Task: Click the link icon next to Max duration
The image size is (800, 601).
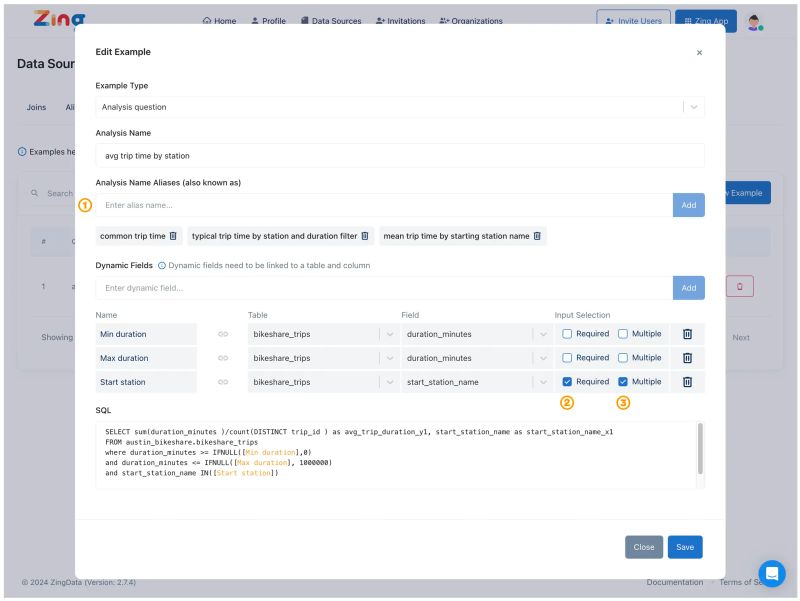Action: (x=223, y=358)
